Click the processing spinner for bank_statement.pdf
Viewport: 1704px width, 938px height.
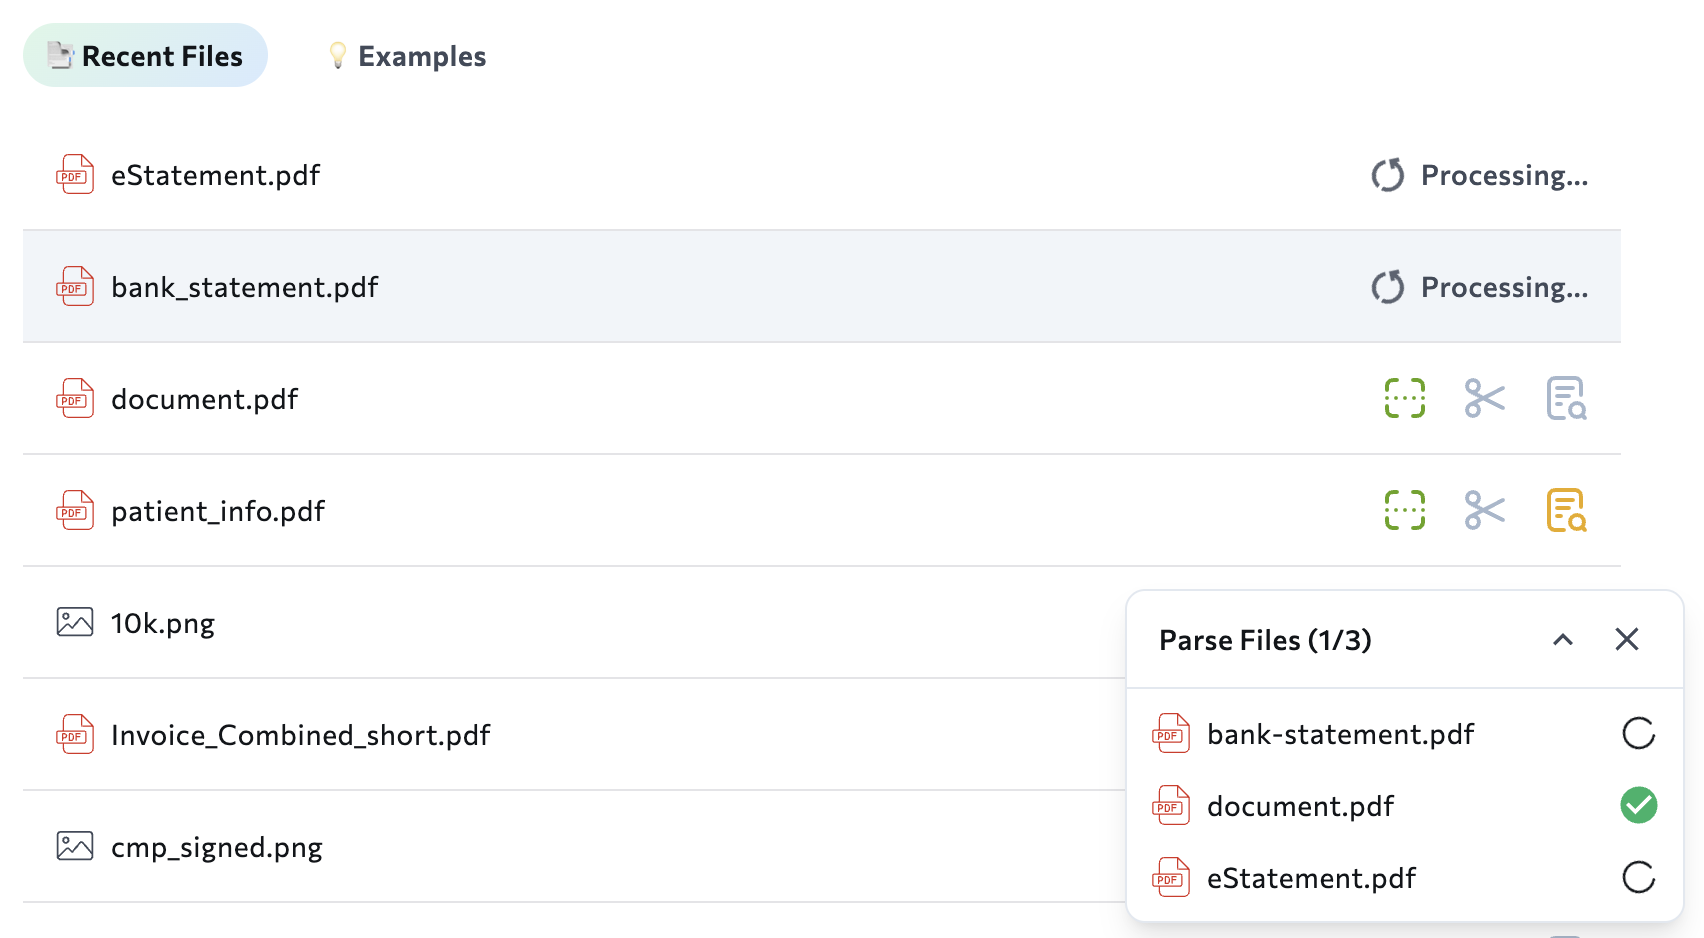pyautogui.click(x=1386, y=287)
